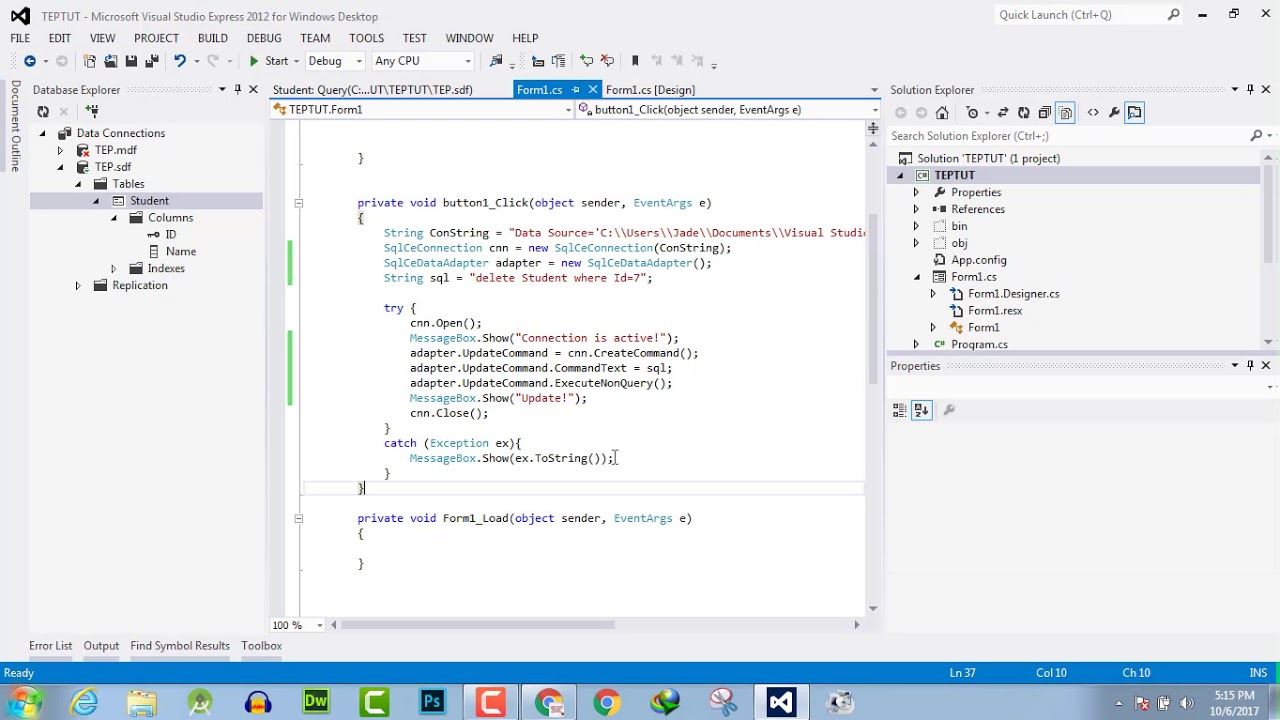Click the Comment selected lines icon
Image resolution: width=1280 pixels, height=720 pixels.
(586, 61)
